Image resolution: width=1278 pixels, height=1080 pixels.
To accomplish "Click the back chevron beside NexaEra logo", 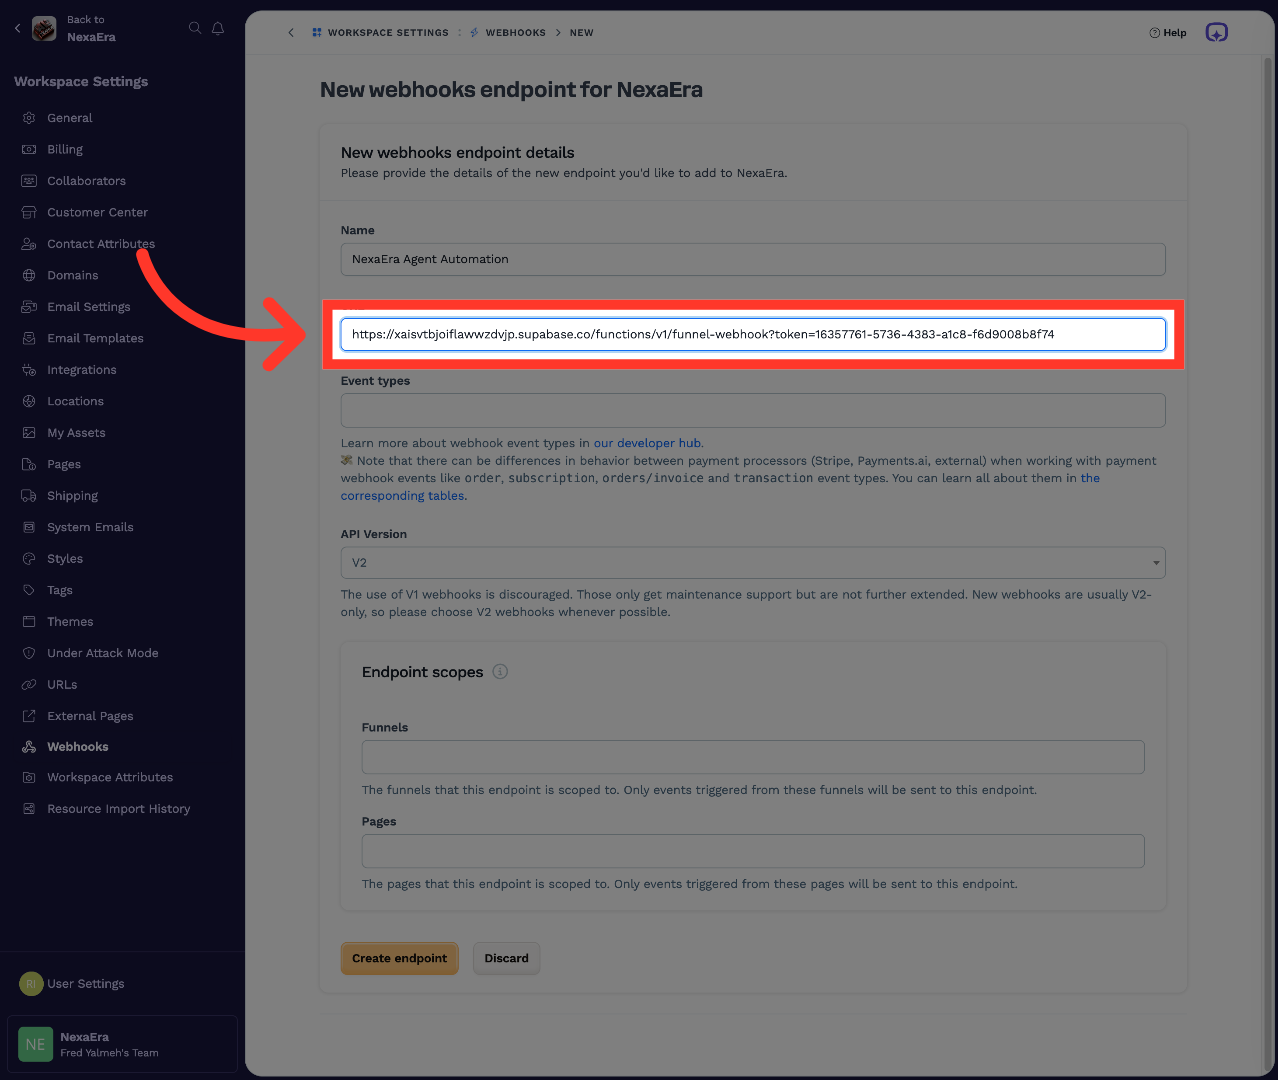I will coord(17,28).
